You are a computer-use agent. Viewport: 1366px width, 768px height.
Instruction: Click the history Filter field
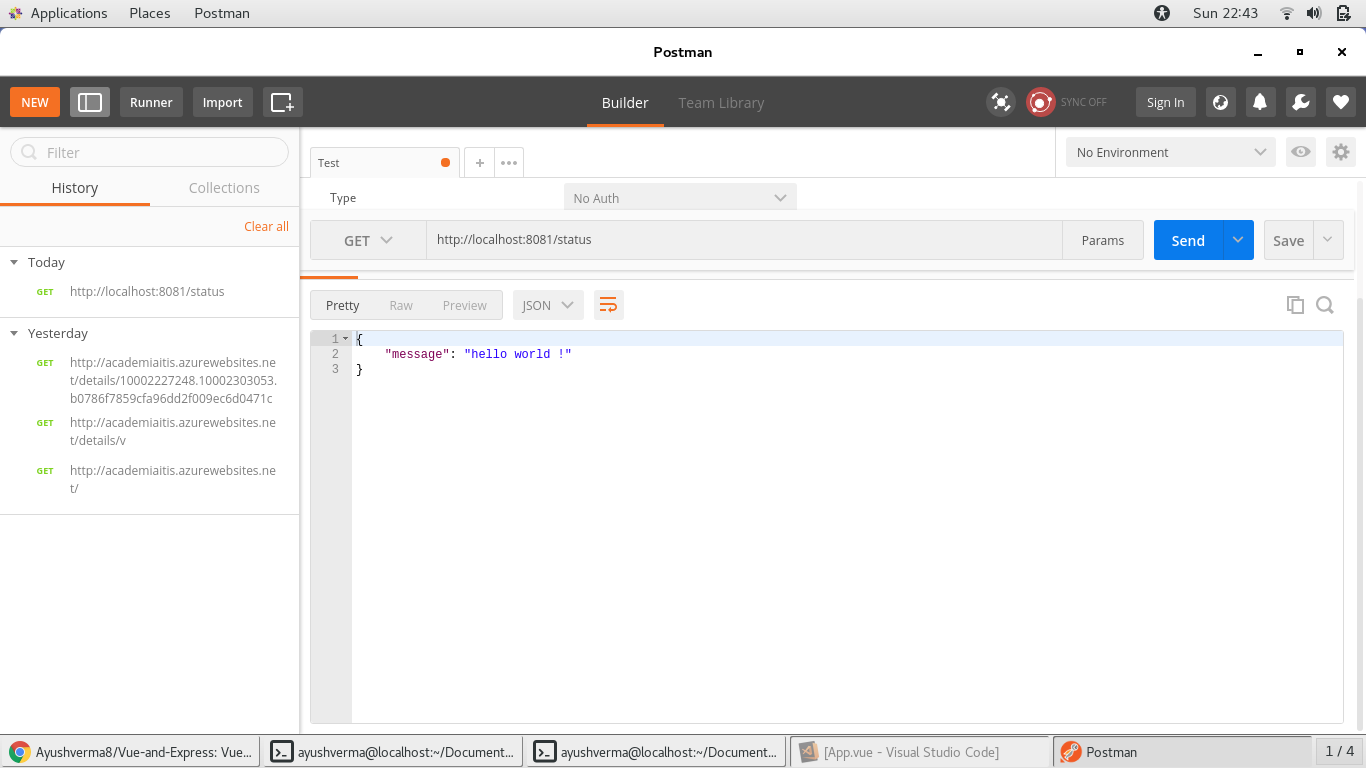[x=149, y=152]
